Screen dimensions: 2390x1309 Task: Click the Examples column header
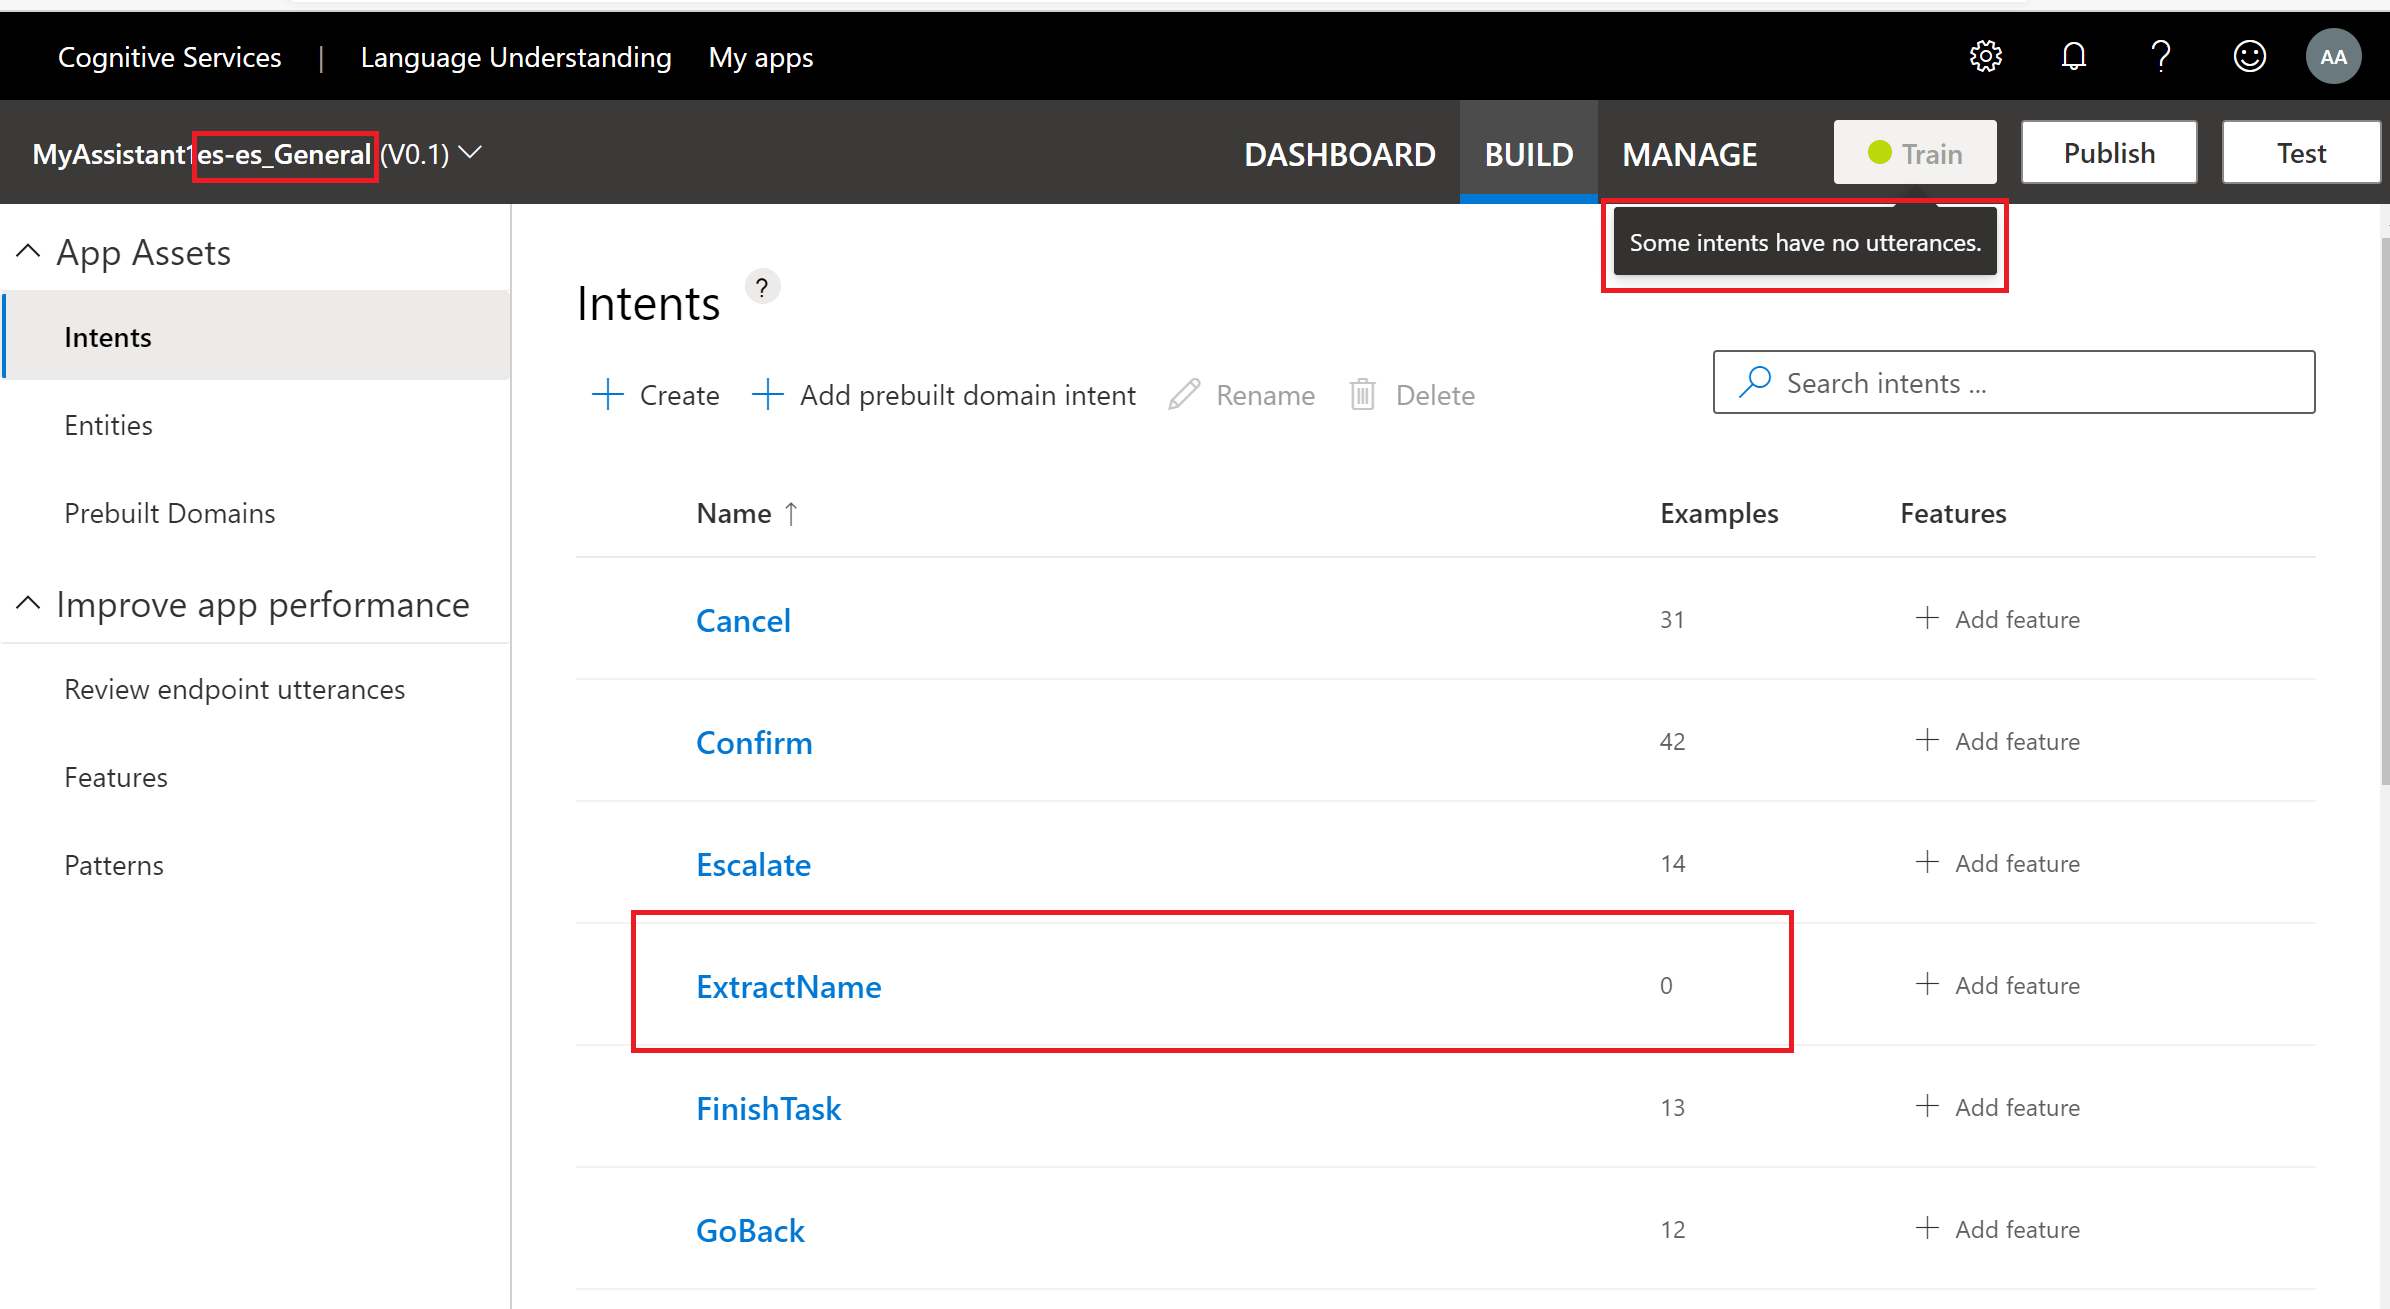click(1719, 513)
